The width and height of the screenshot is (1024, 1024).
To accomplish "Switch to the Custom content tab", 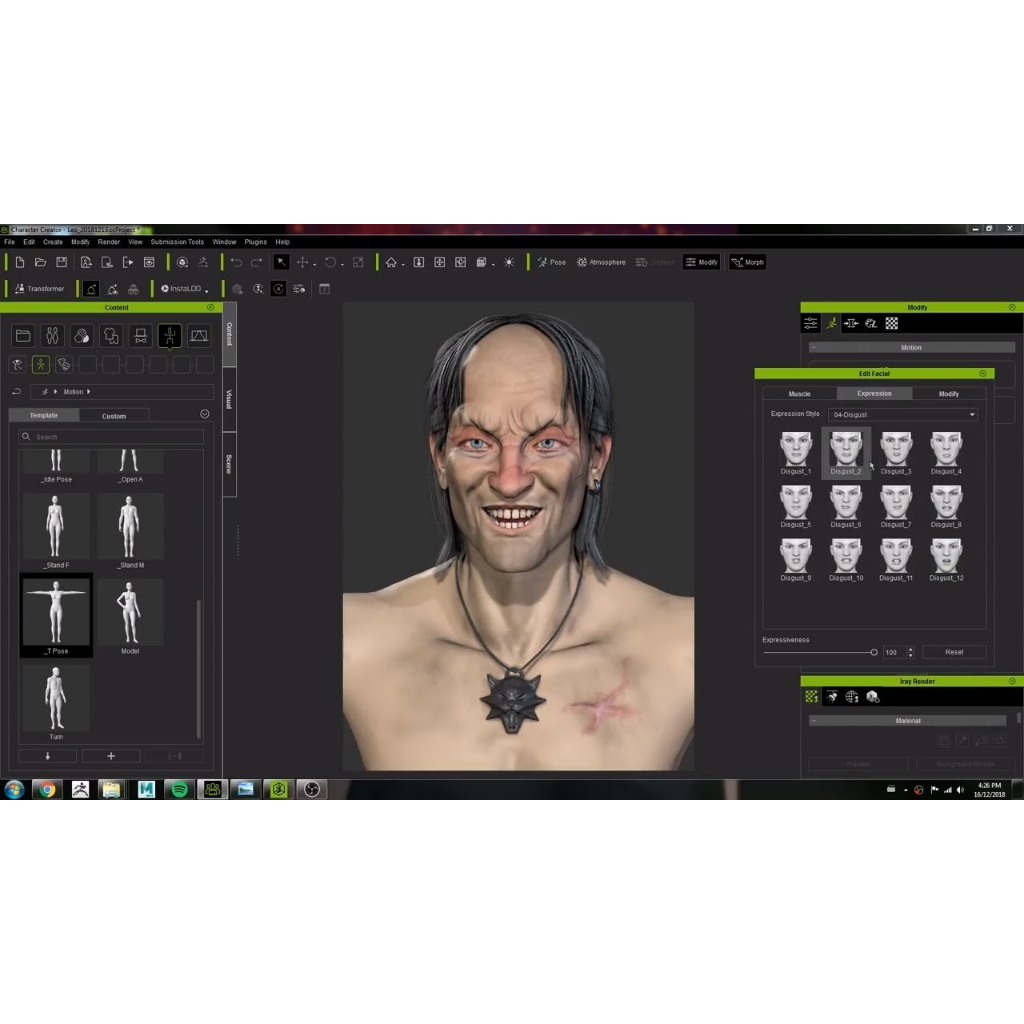I will [114, 415].
